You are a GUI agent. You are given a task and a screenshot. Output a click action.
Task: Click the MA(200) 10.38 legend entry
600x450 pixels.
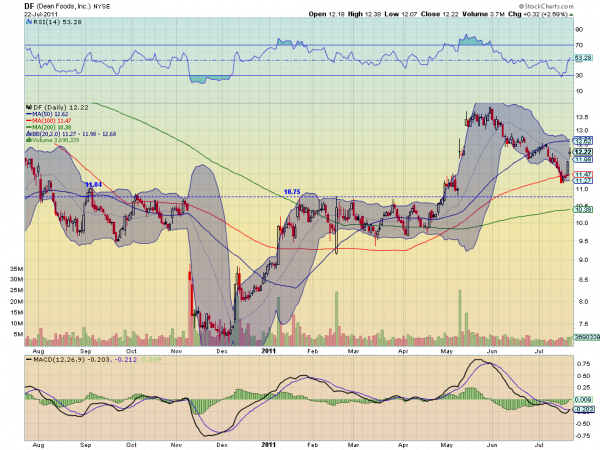coord(49,127)
